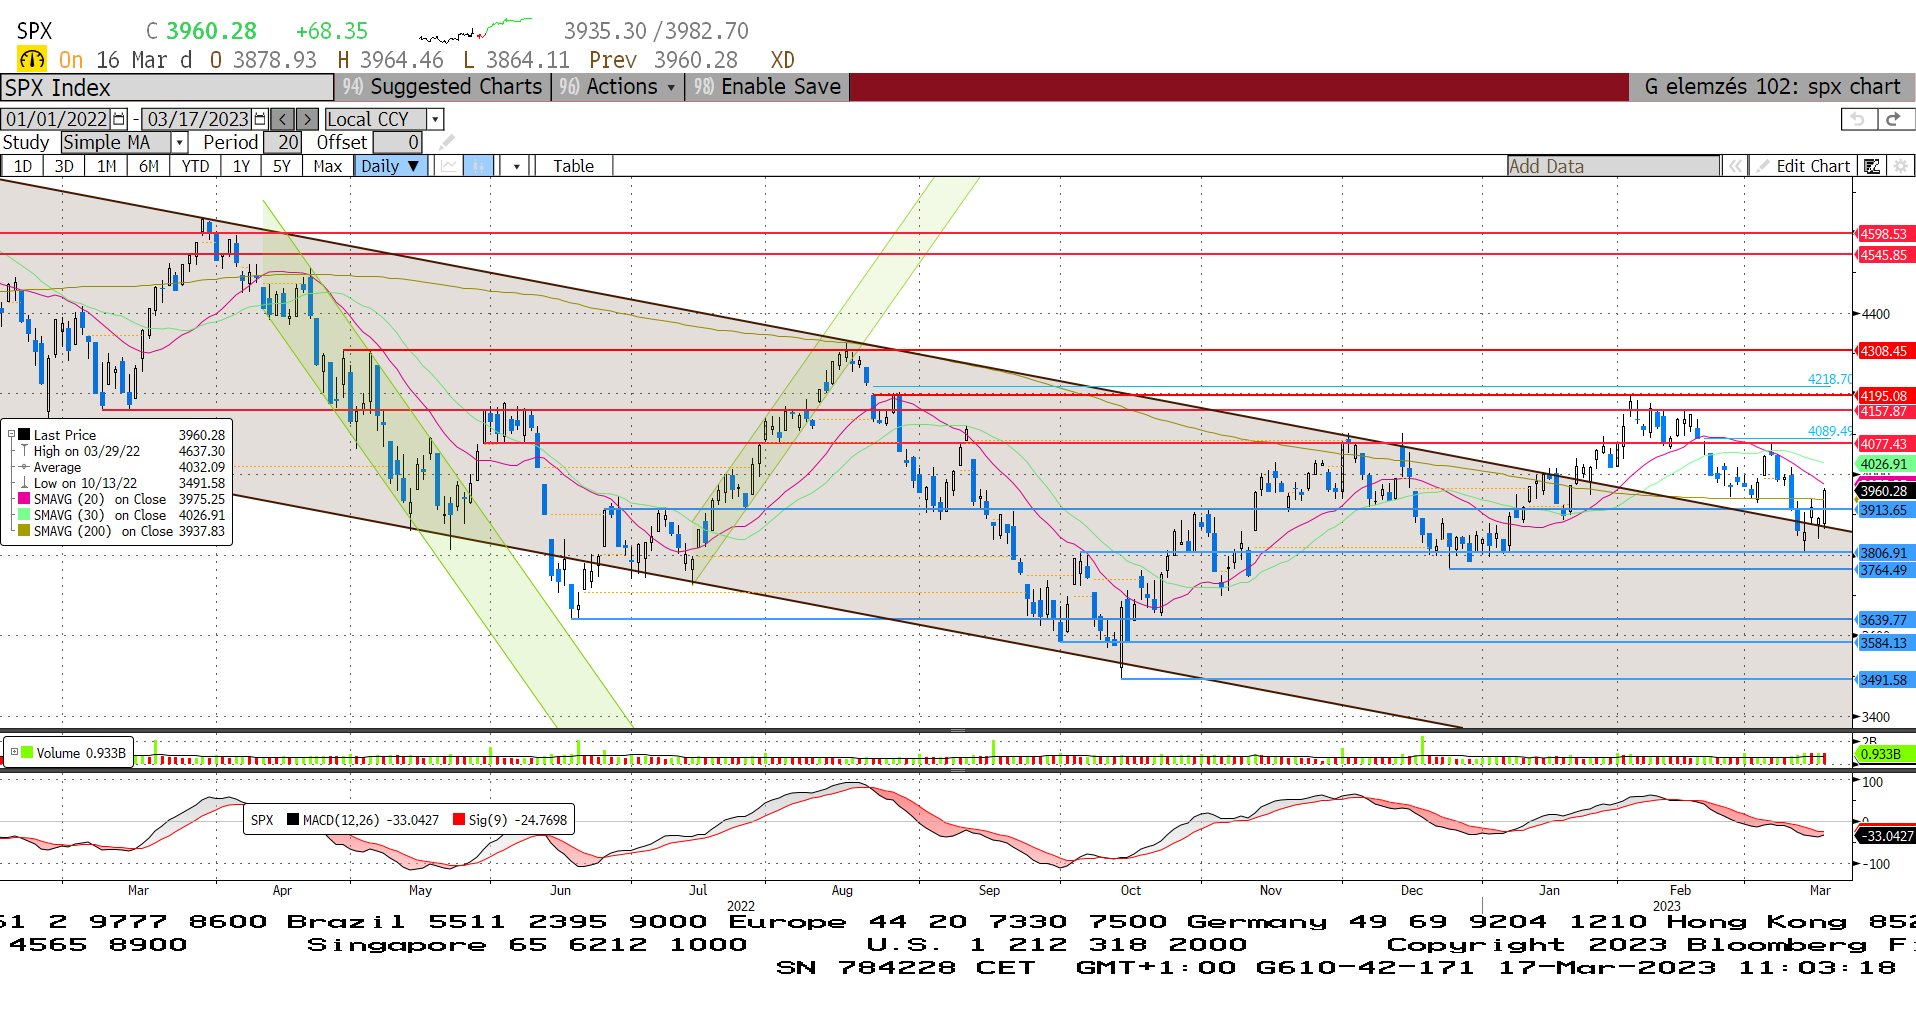The width and height of the screenshot is (1916, 1023).
Task: Click the annotation pencil icon beside Offset
Action: click(446, 142)
